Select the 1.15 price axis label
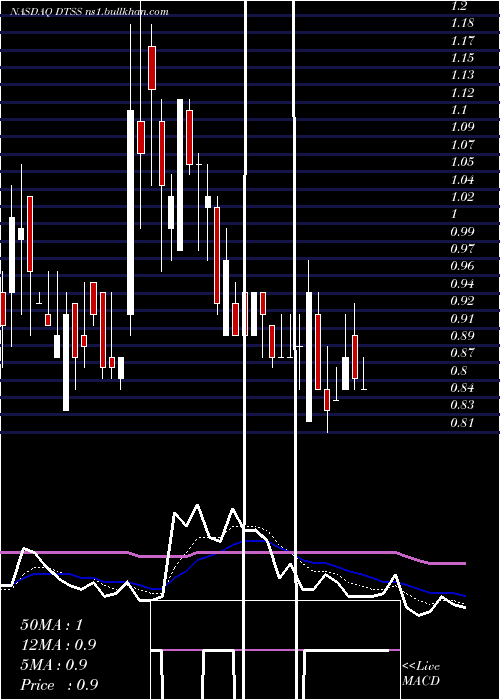The width and height of the screenshot is (500, 700). [x=462, y=58]
